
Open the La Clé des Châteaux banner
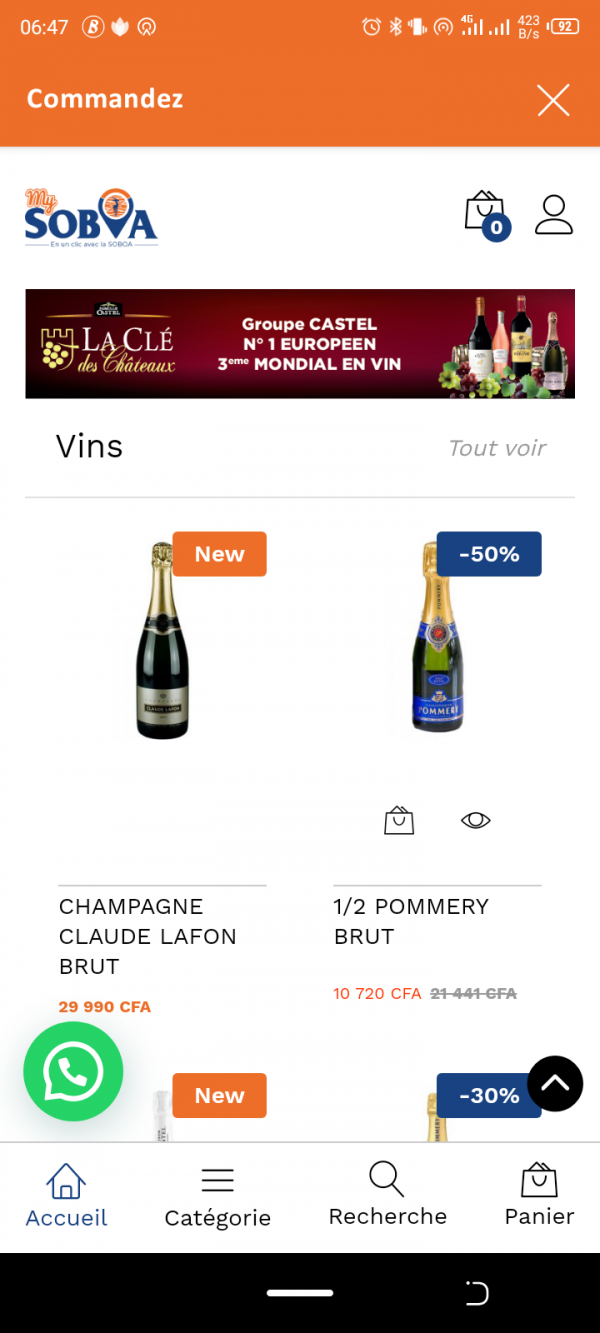pyautogui.click(x=300, y=344)
